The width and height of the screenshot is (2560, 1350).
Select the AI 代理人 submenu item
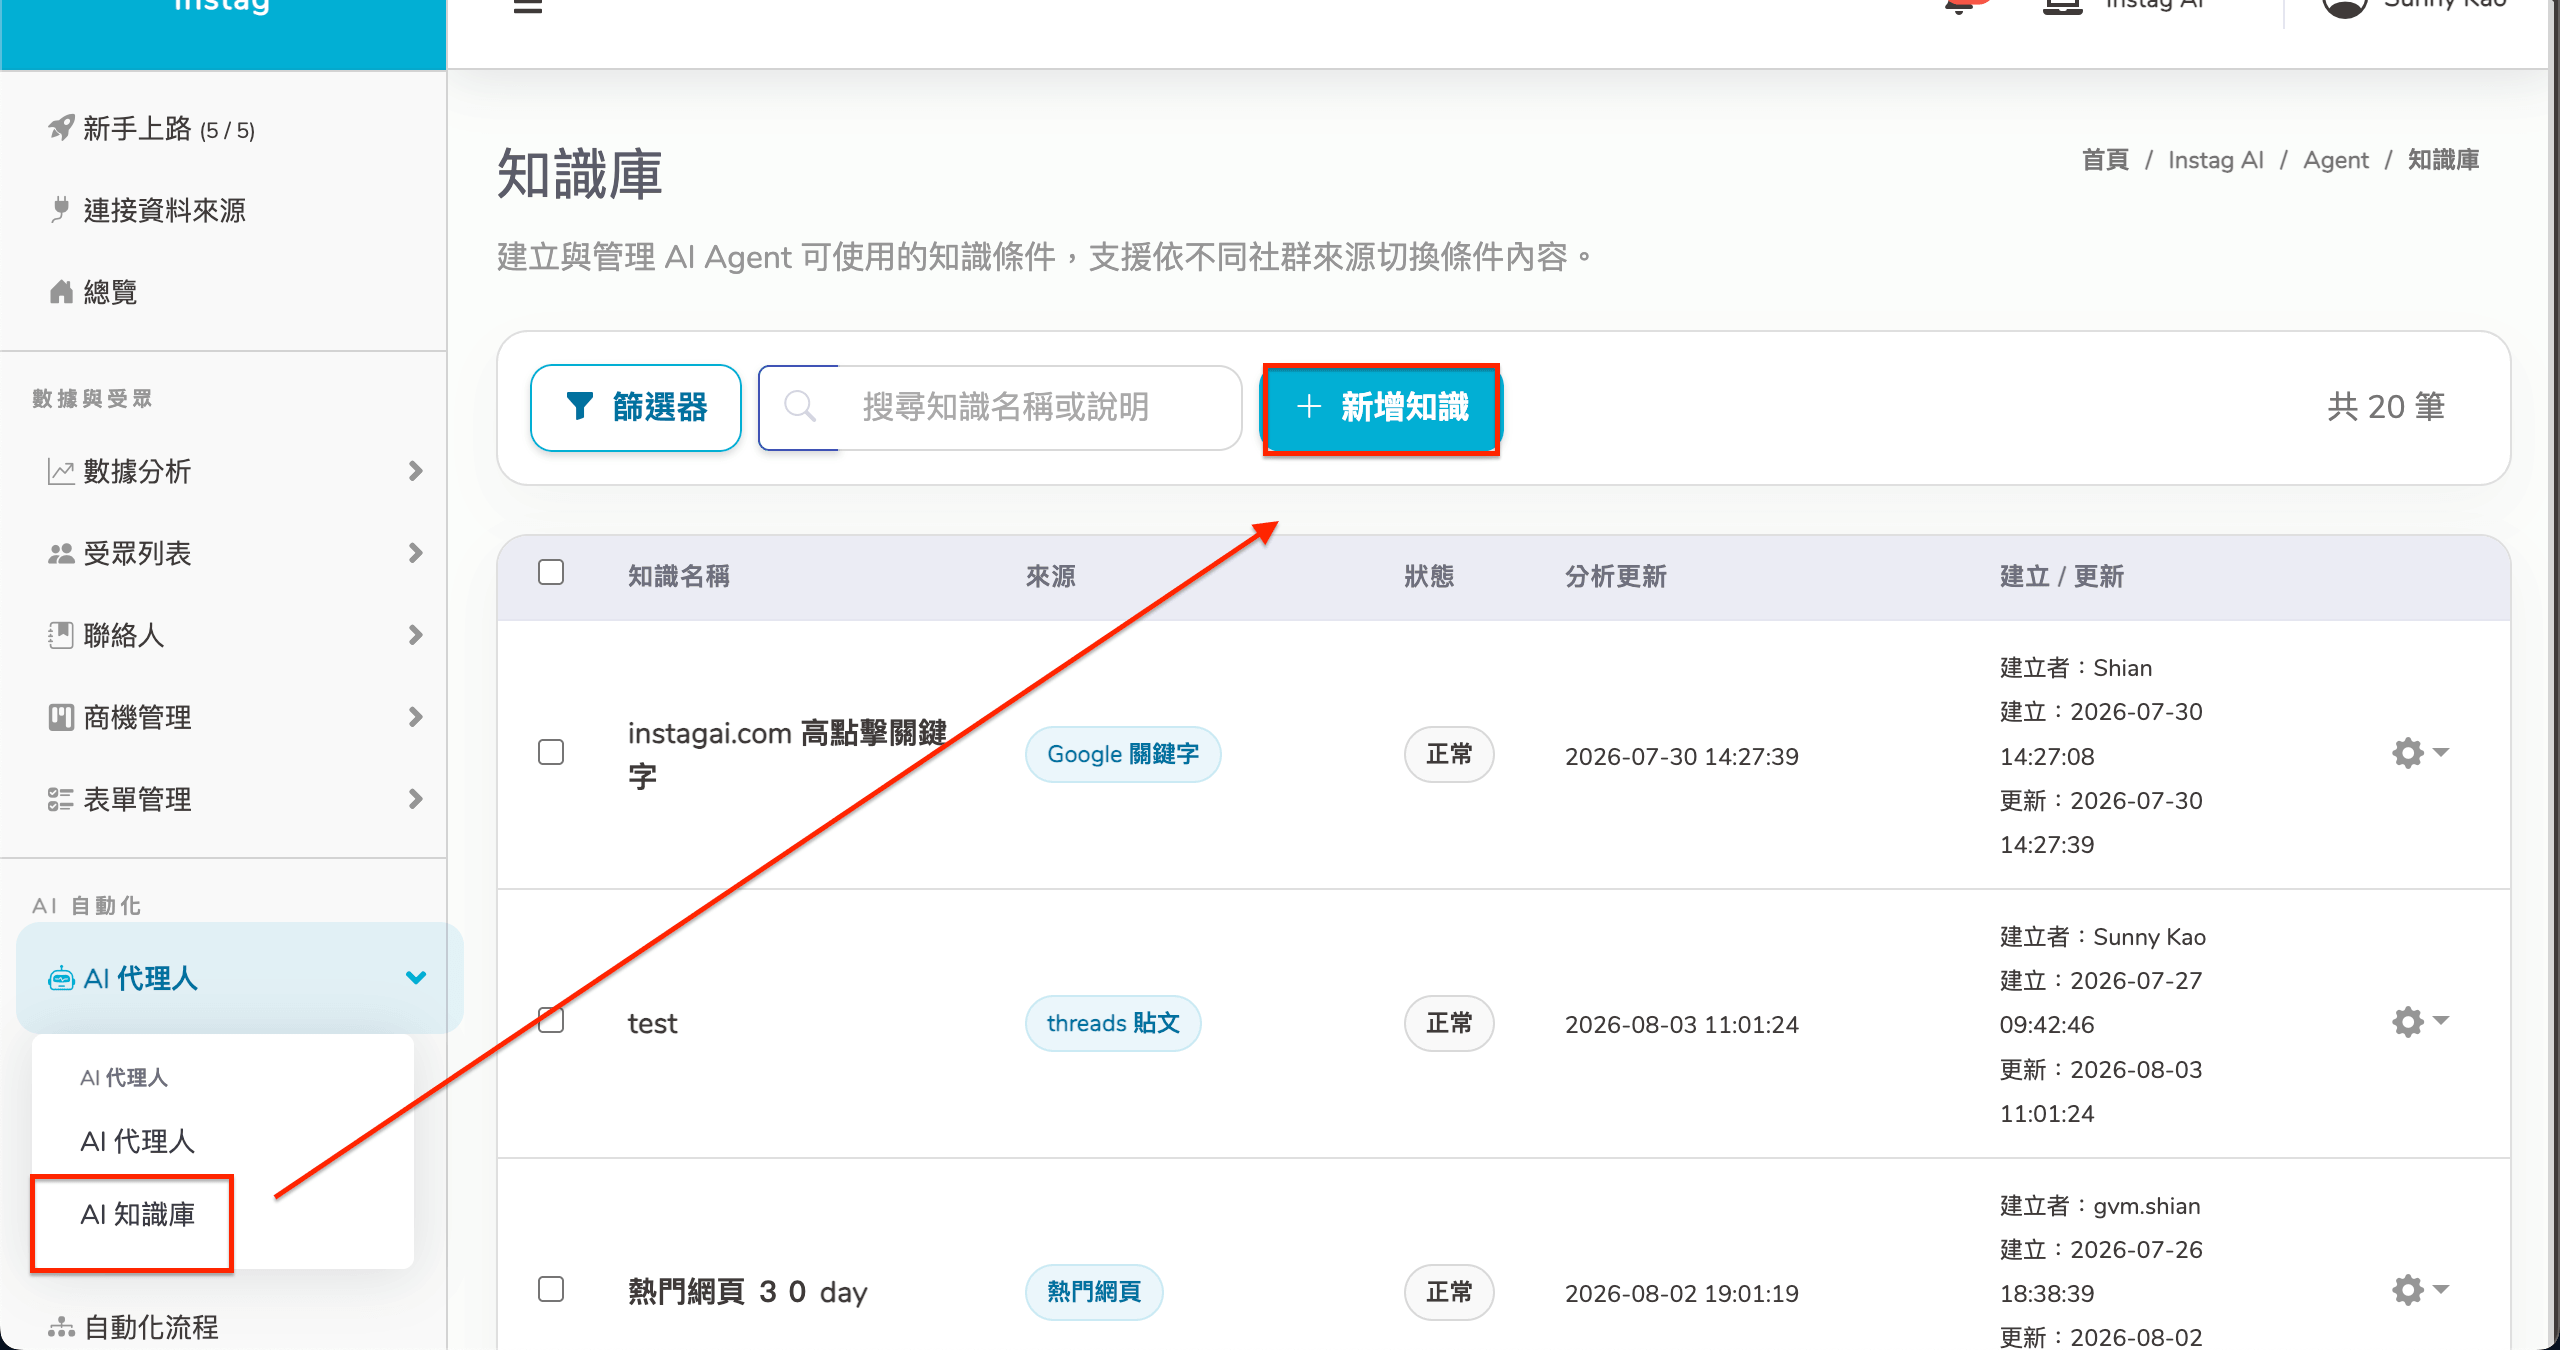[137, 1141]
